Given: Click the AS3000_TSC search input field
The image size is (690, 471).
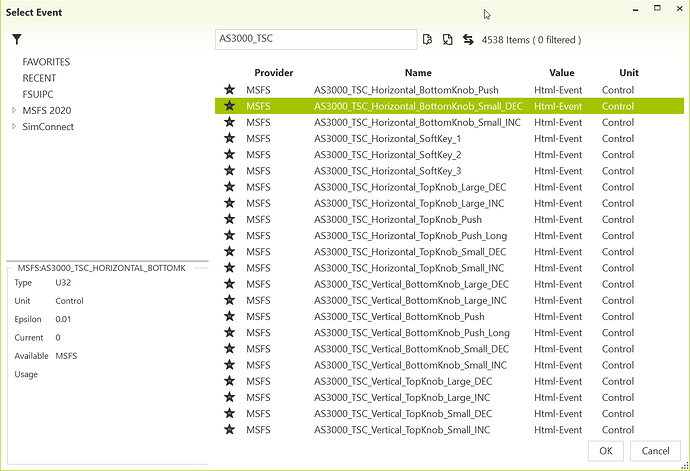Looking at the screenshot, I should tap(316, 40).
